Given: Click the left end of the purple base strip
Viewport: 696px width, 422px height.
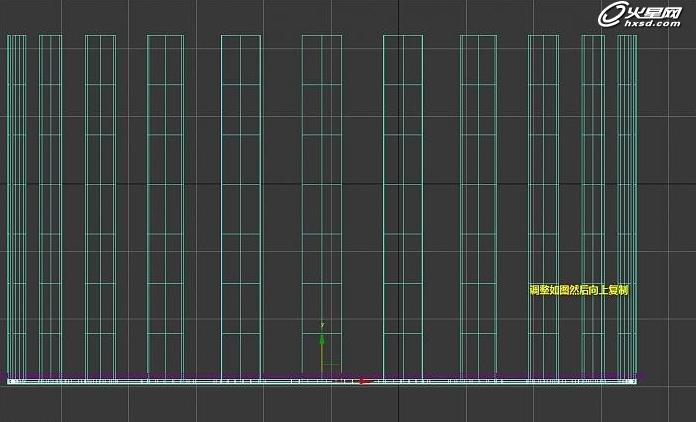Looking at the screenshot, I should coord(12,377).
